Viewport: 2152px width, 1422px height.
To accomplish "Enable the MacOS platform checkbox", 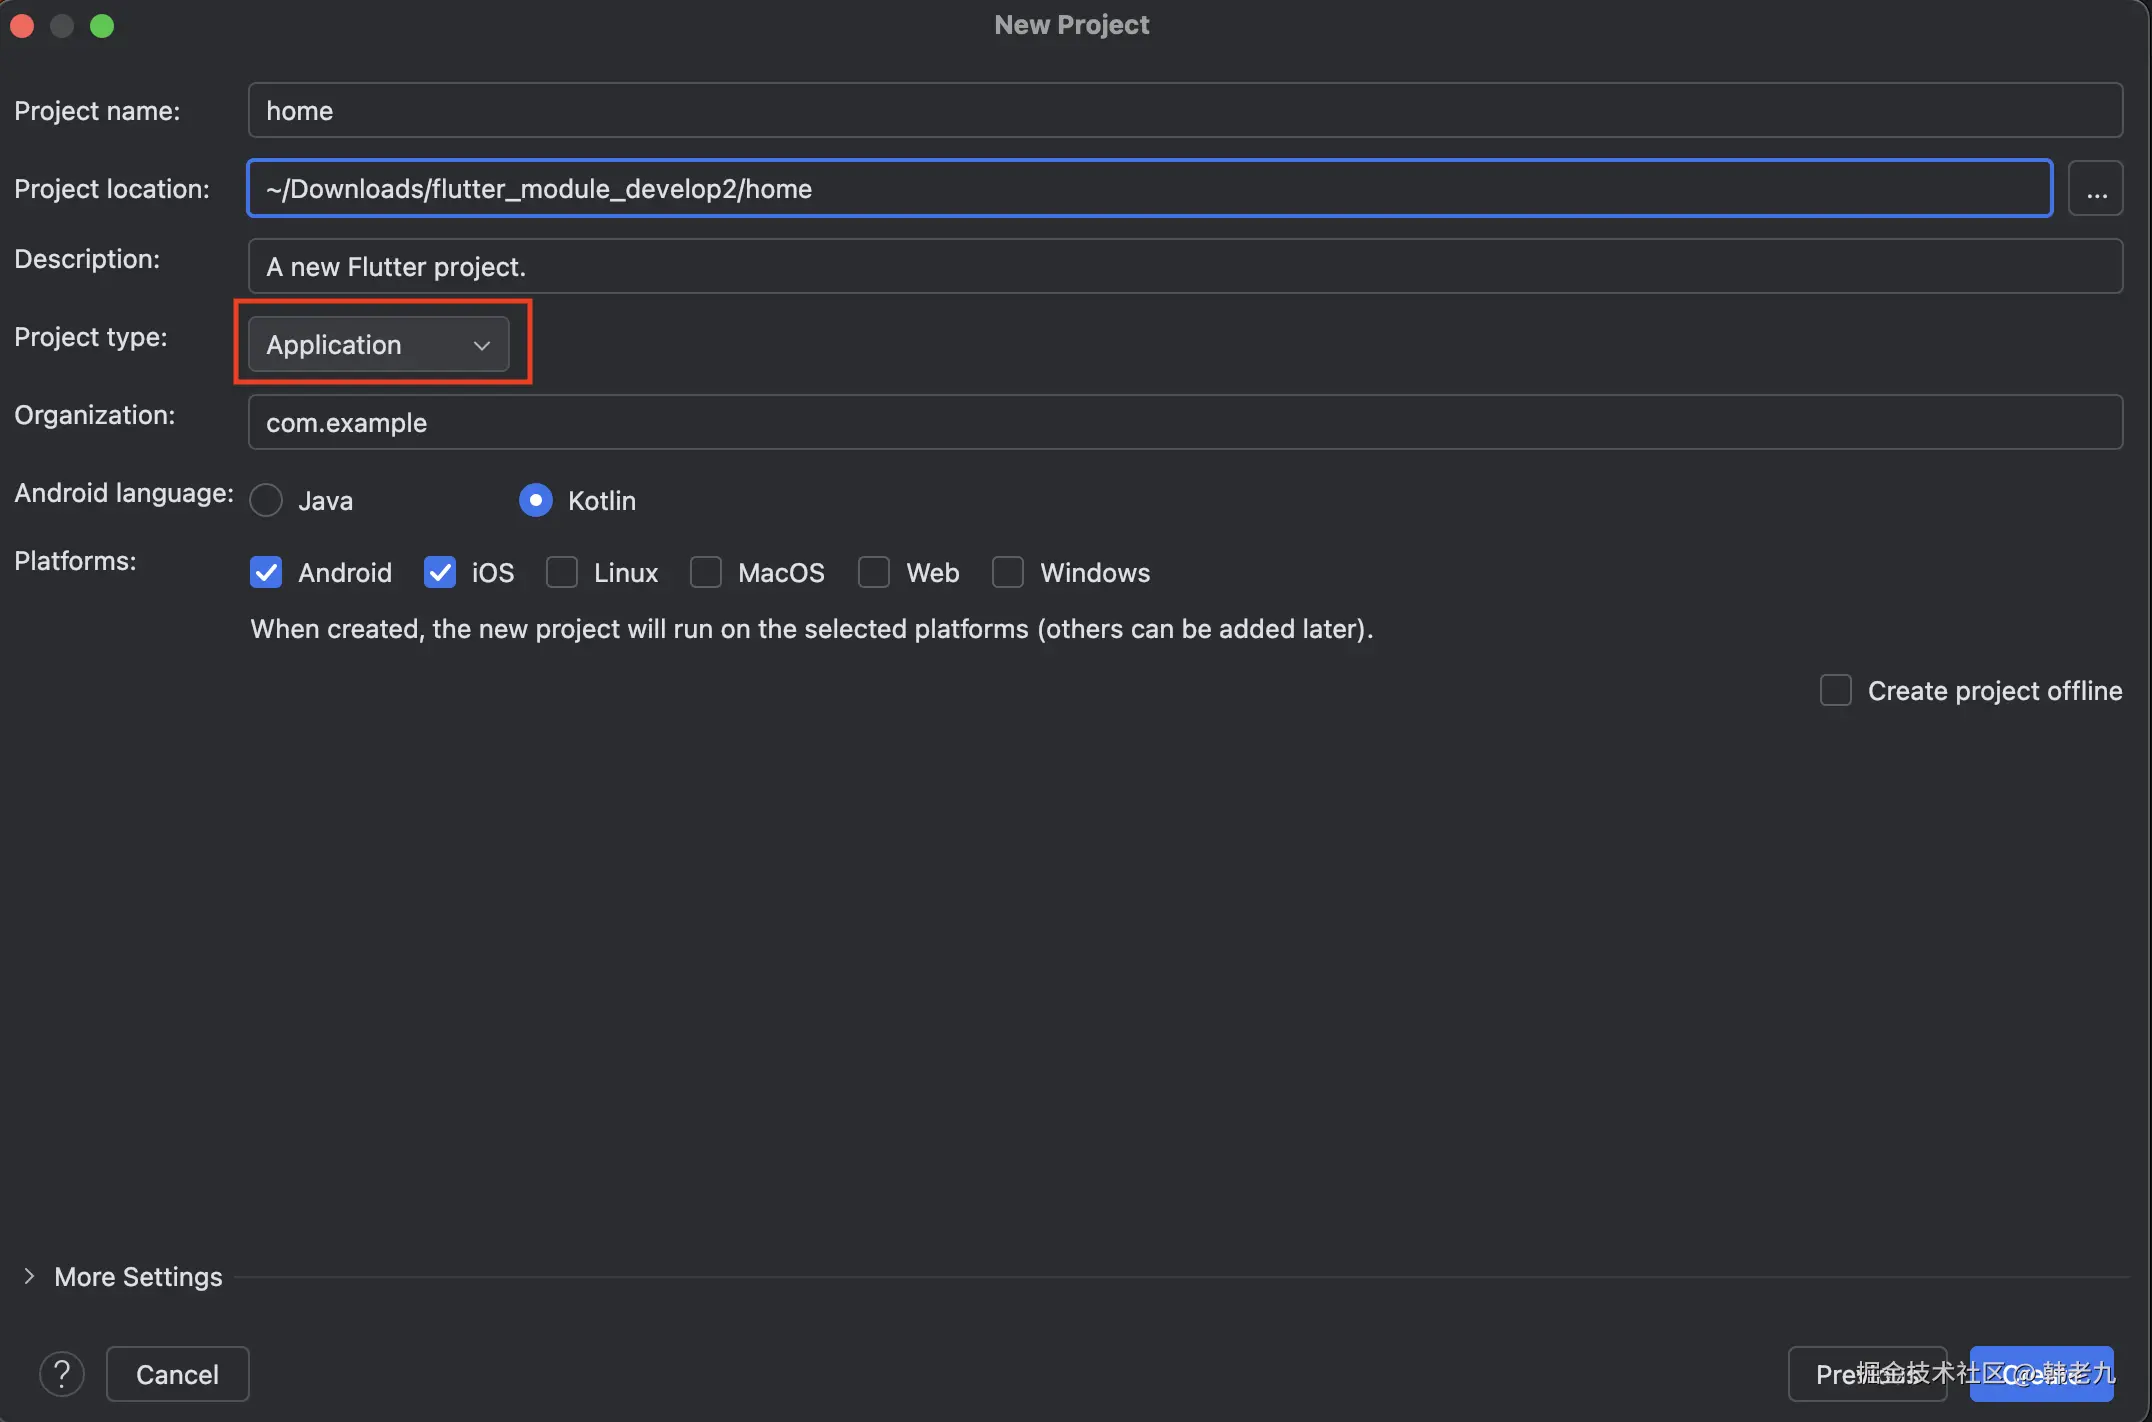I will (x=706, y=572).
